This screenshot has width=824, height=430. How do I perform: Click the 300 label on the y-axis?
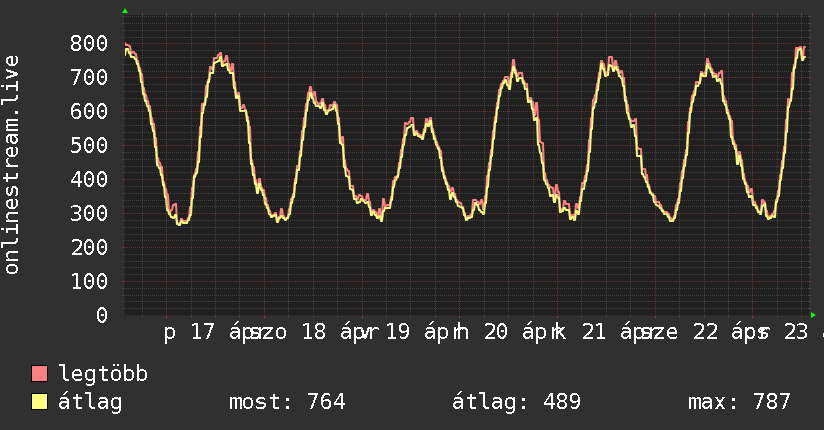pyautogui.click(x=90, y=213)
